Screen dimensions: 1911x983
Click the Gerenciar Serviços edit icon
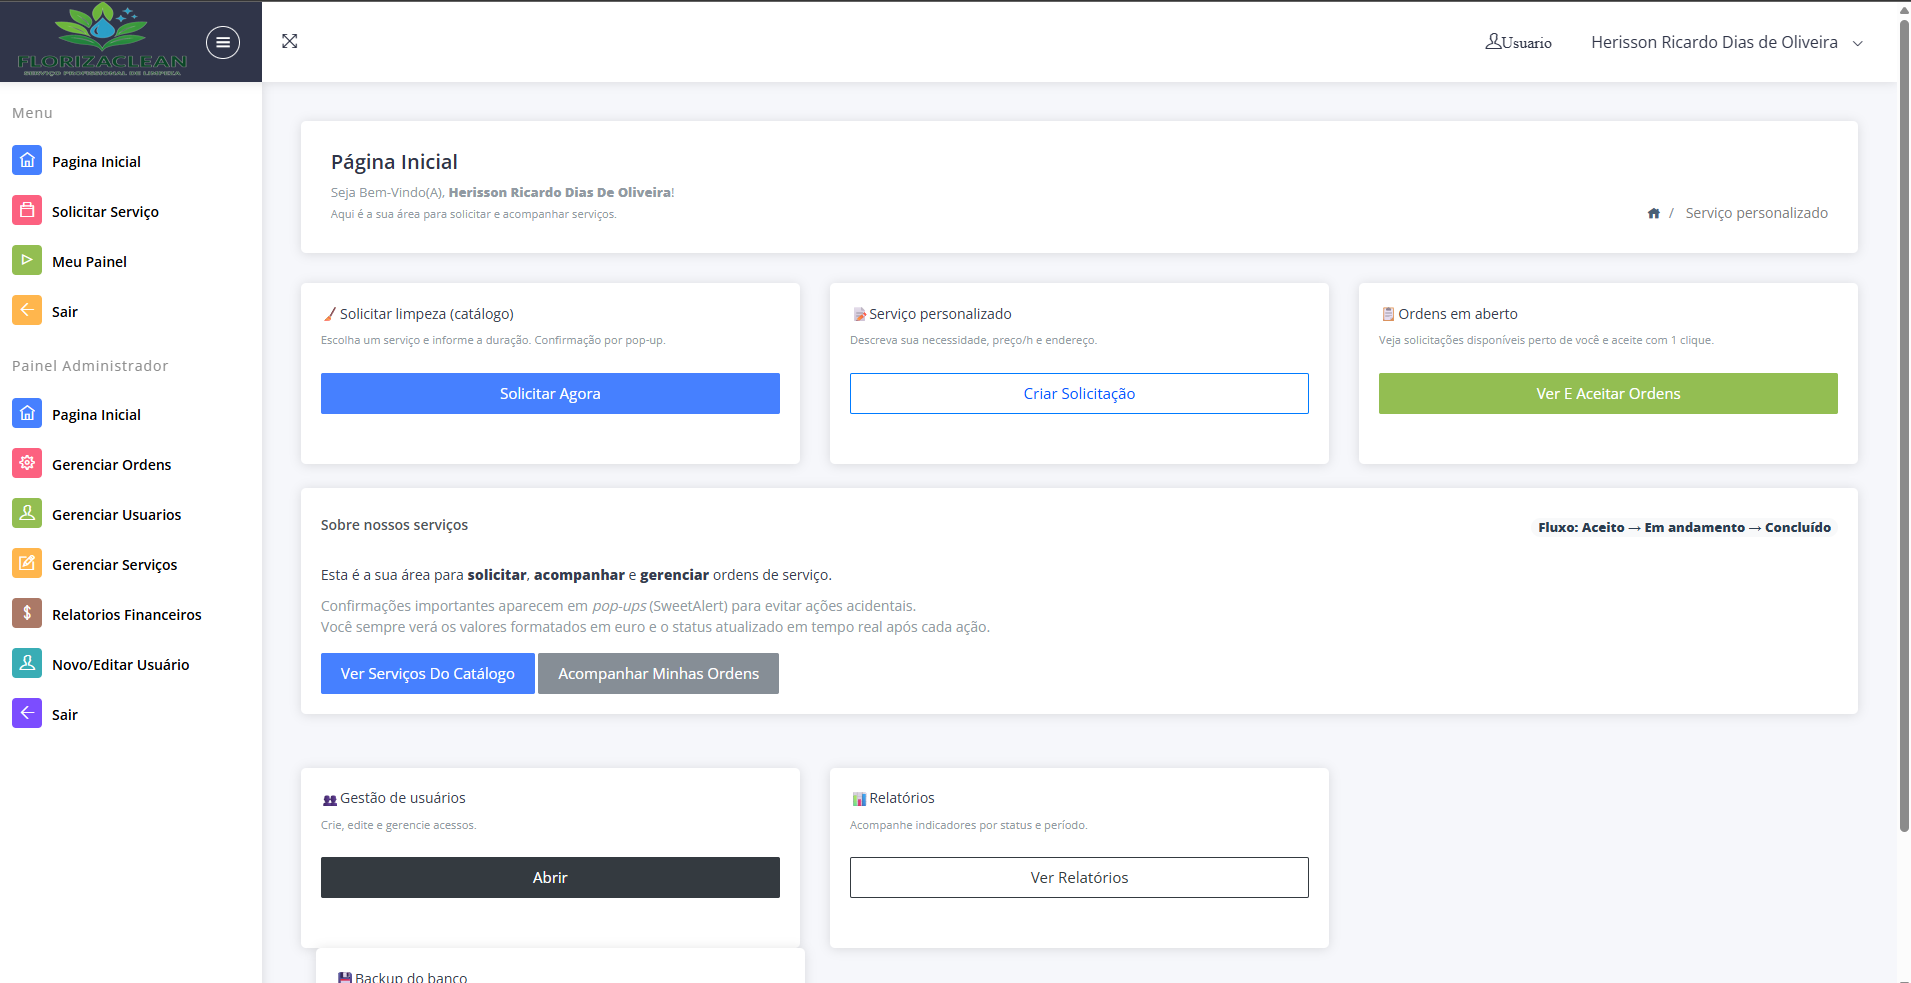(27, 563)
